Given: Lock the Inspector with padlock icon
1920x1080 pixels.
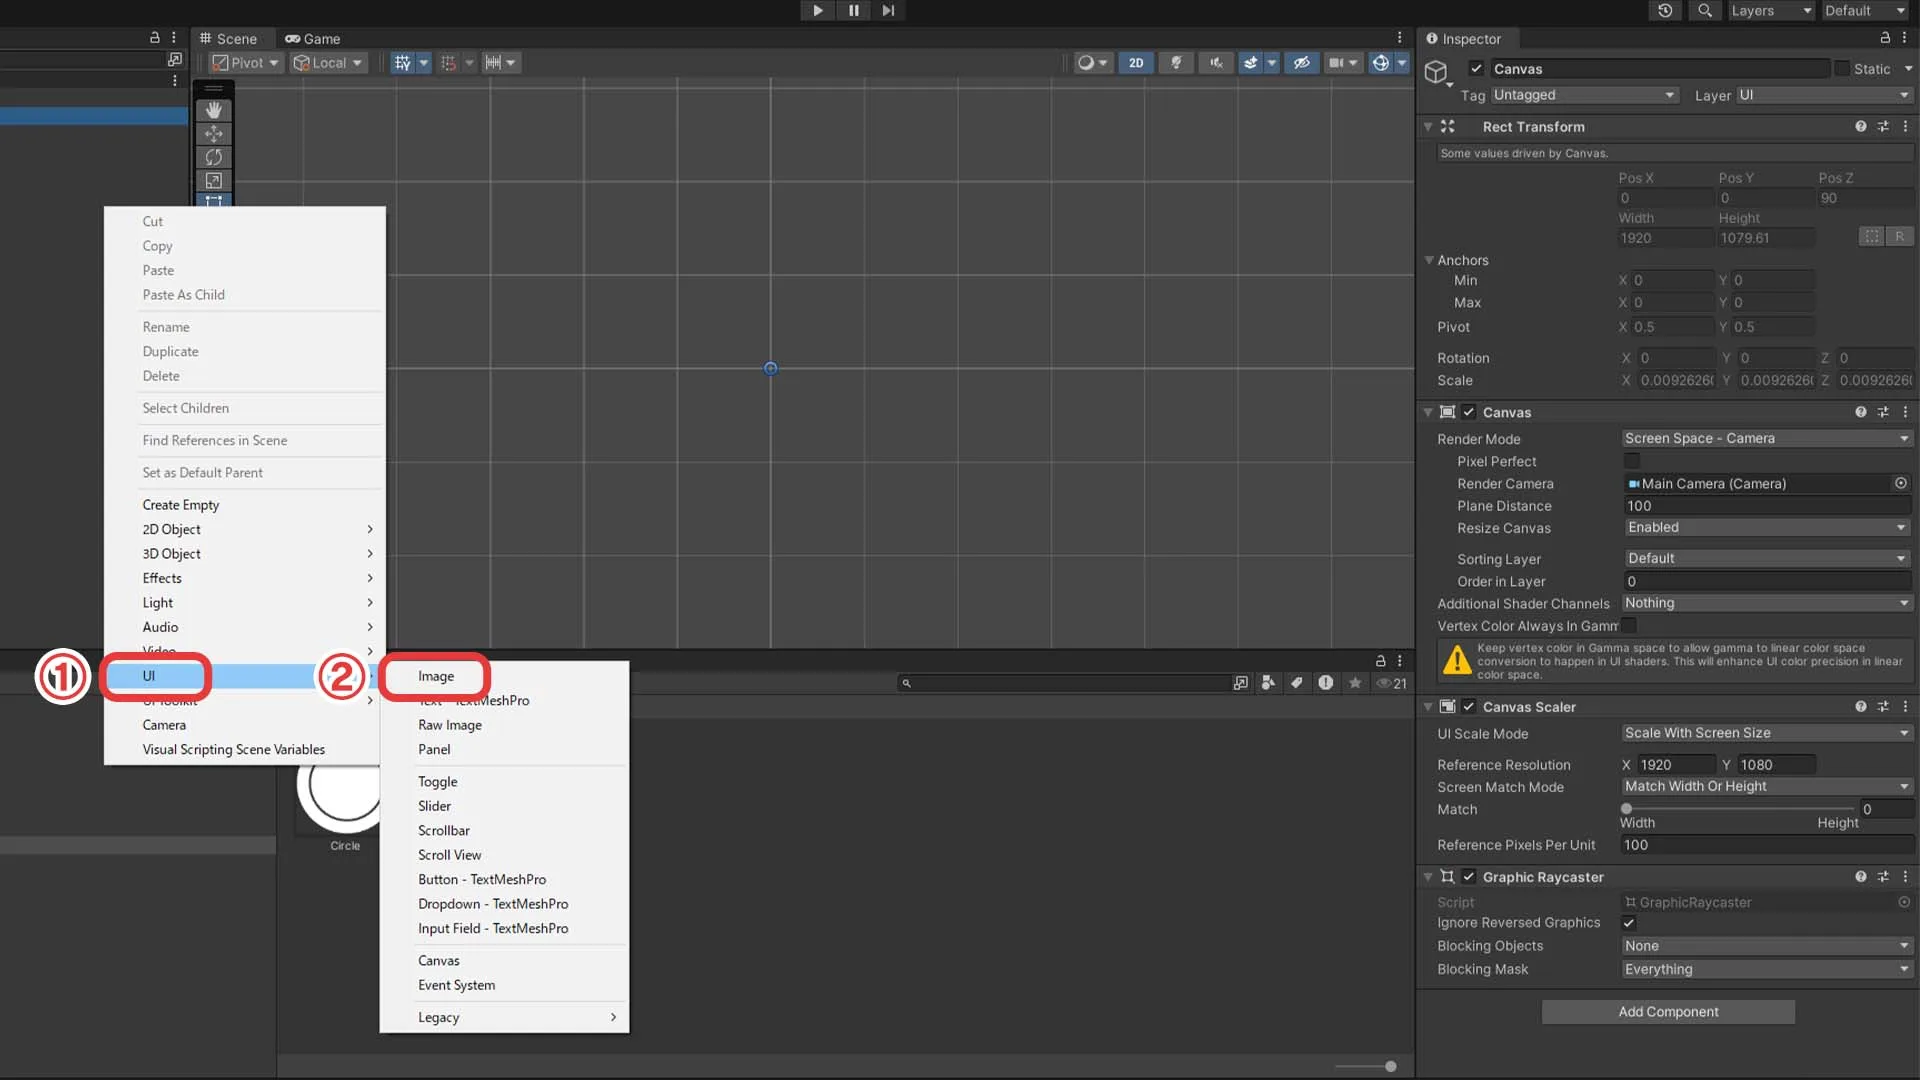Looking at the screenshot, I should coord(1885,38).
